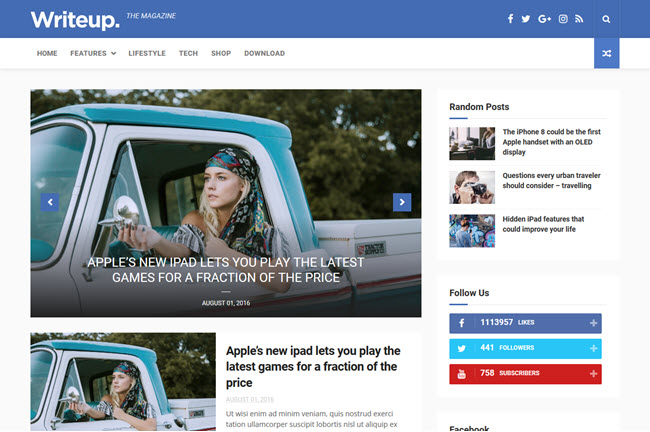Open the Tech menu item
The image size is (650, 432).
(188, 53)
